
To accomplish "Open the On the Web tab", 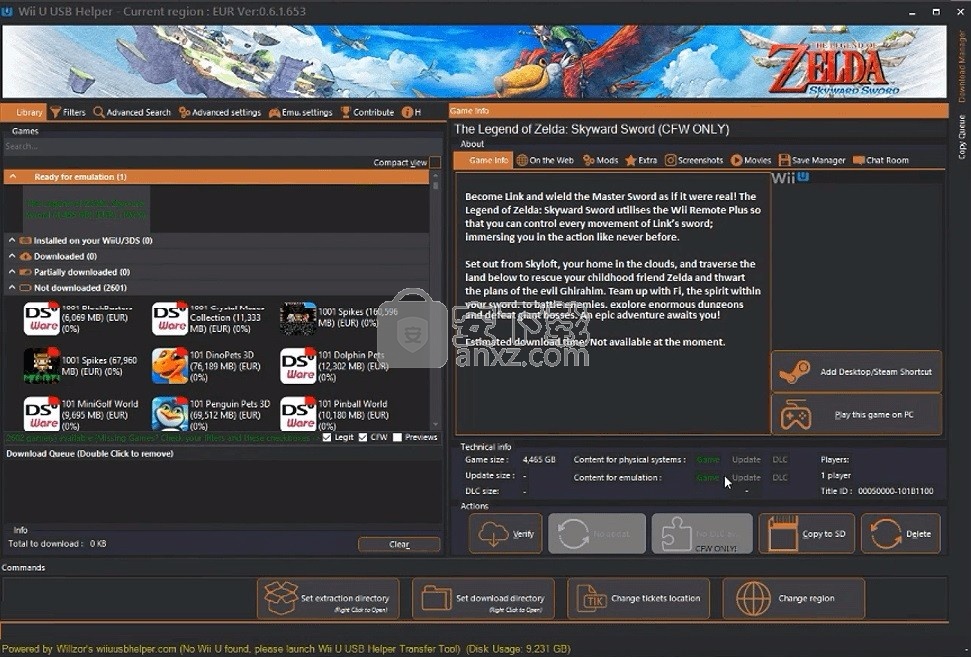I will point(545,160).
